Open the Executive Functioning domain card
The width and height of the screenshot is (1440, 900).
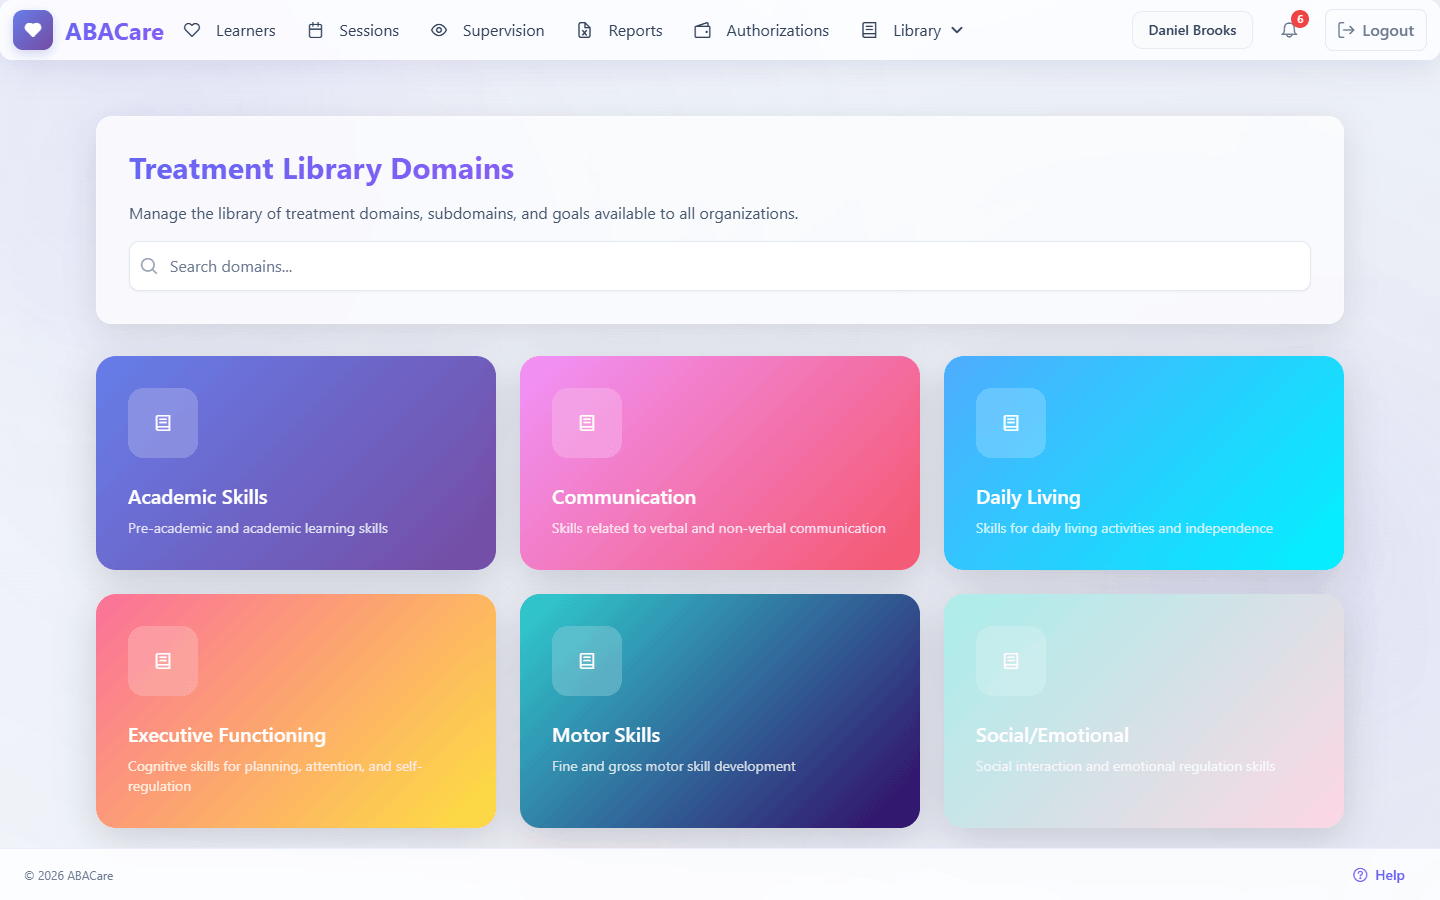click(x=296, y=711)
